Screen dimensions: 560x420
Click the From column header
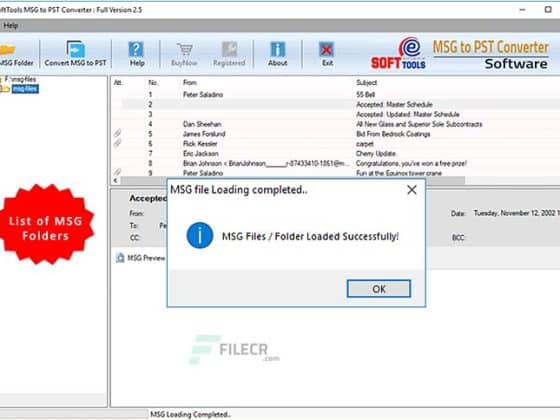click(190, 82)
